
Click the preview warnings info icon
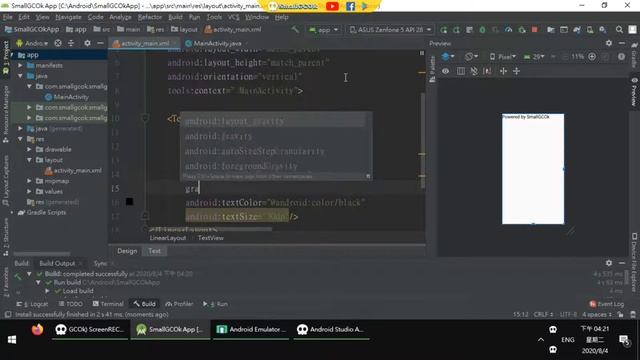coord(621,57)
